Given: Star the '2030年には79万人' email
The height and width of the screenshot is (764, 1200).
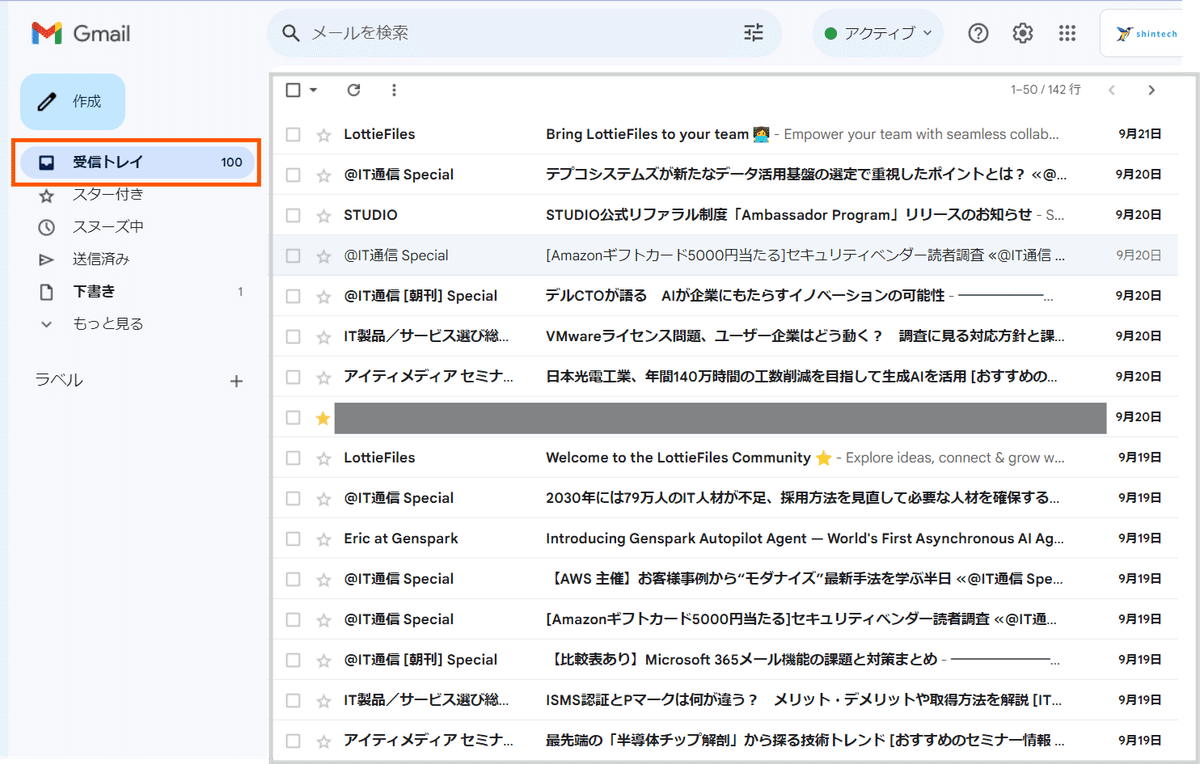Looking at the screenshot, I should tap(323, 499).
